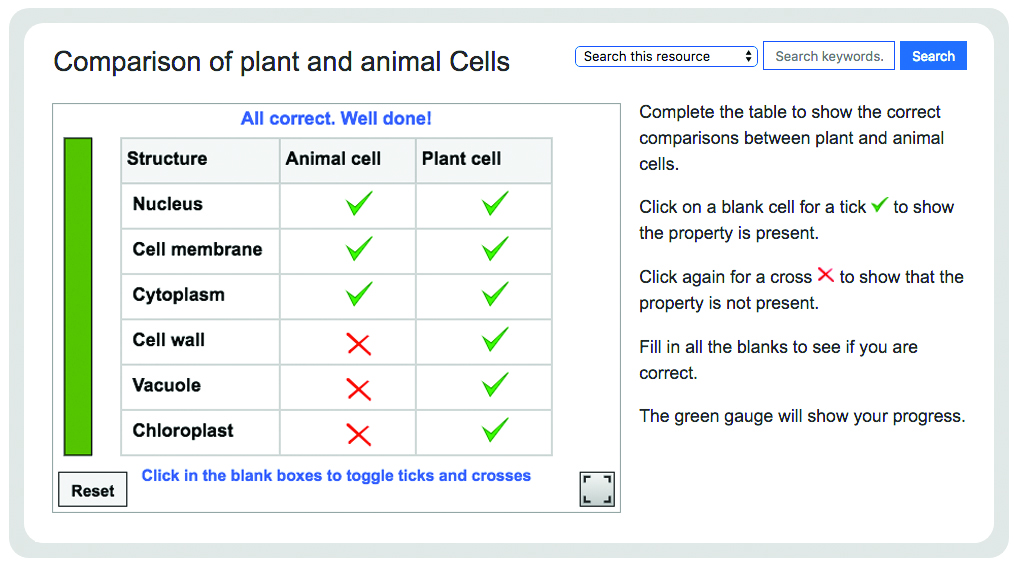The width and height of the screenshot is (1020, 568).
Task: Toggle the Cell membrane plant cell tick
Action: (495, 249)
